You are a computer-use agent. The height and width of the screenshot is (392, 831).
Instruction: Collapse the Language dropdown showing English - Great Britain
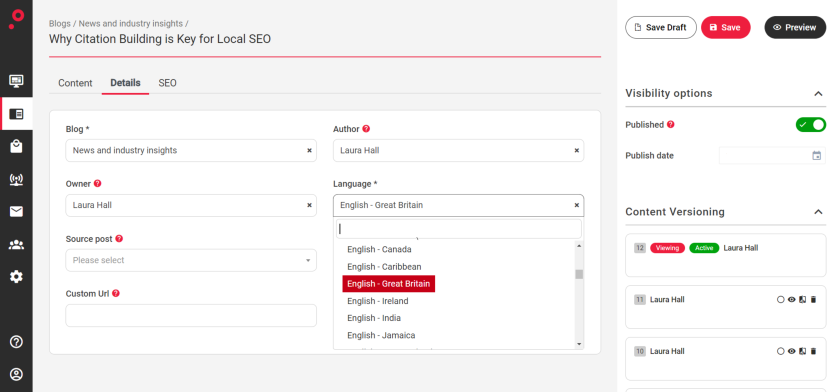(x=458, y=205)
